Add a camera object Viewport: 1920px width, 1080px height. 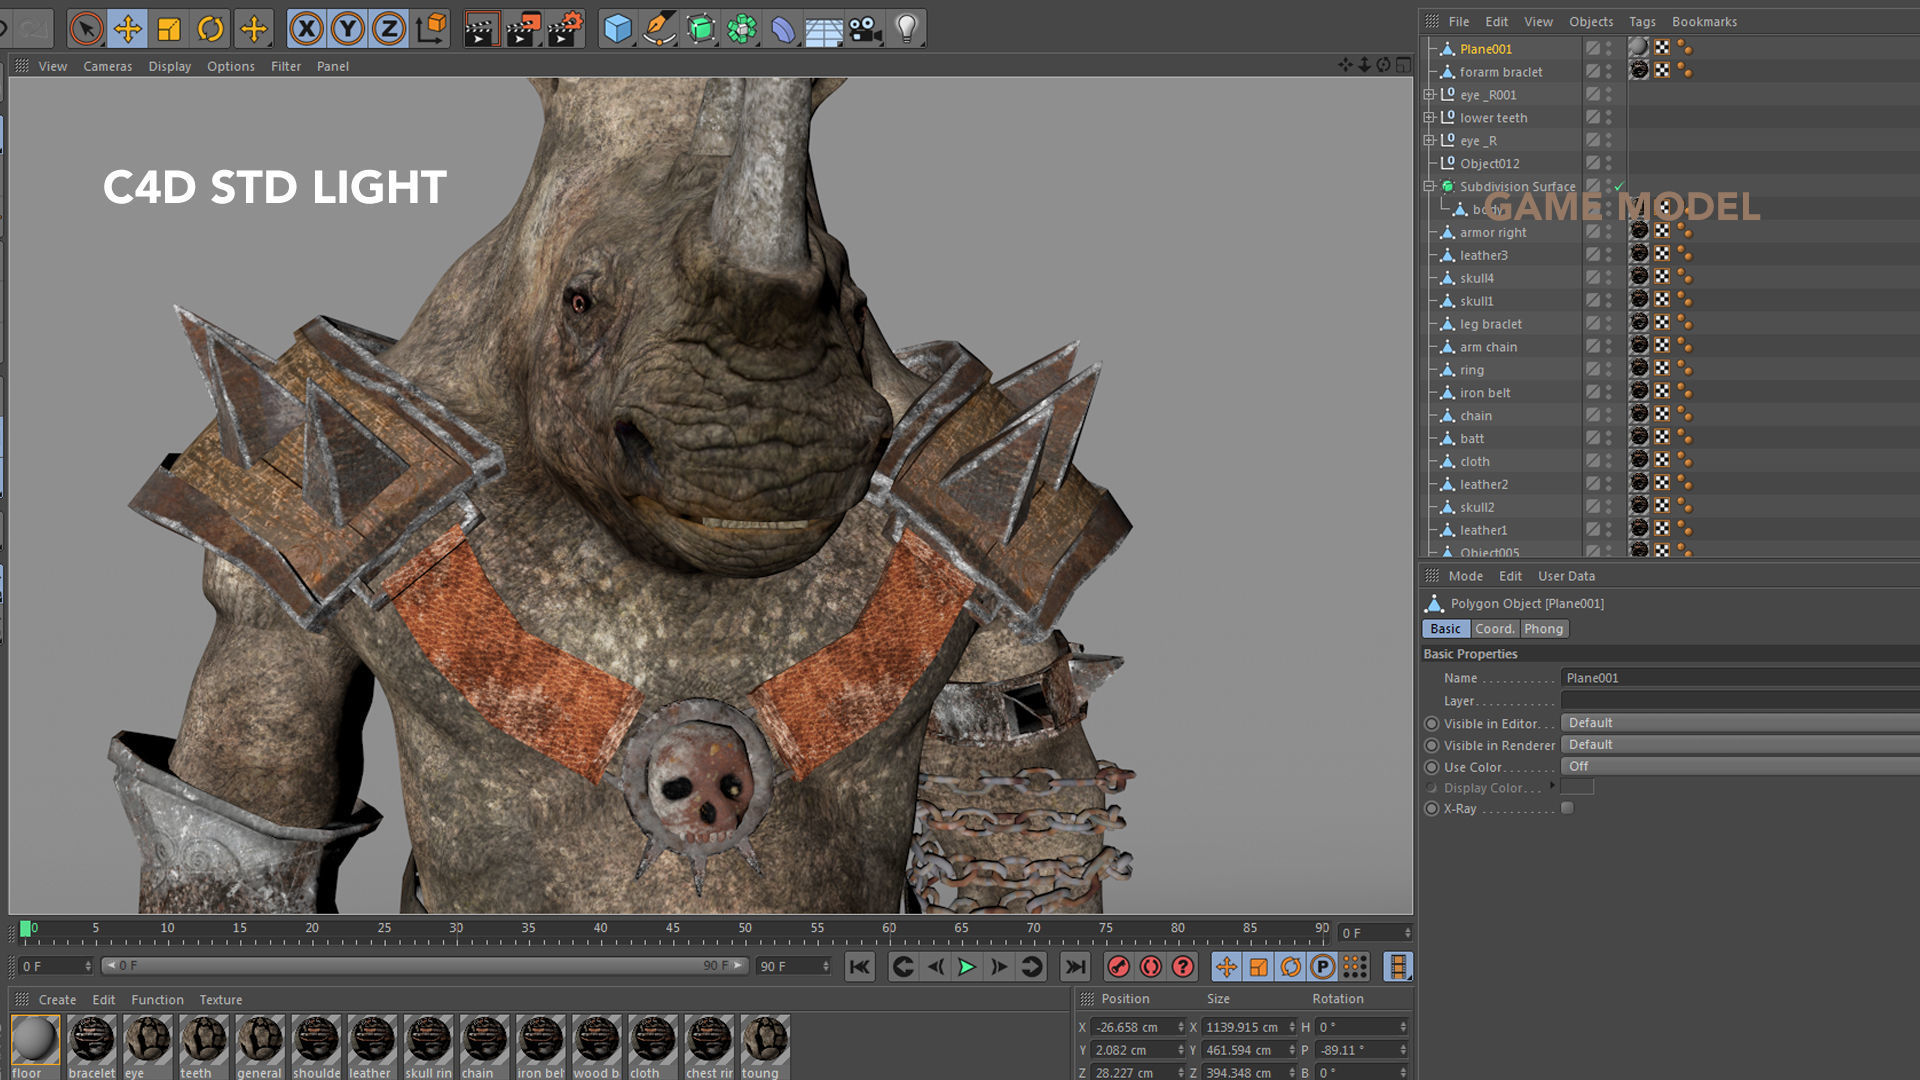point(865,29)
